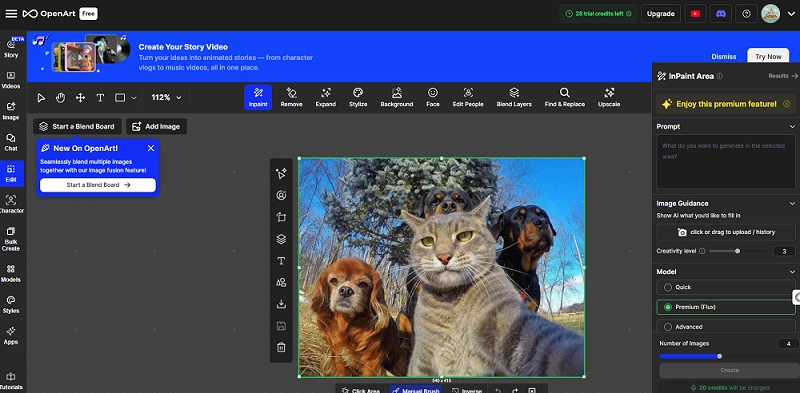This screenshot has width=800, height=393.
Task: Select the Edit People tool tab
Action: pos(468,97)
